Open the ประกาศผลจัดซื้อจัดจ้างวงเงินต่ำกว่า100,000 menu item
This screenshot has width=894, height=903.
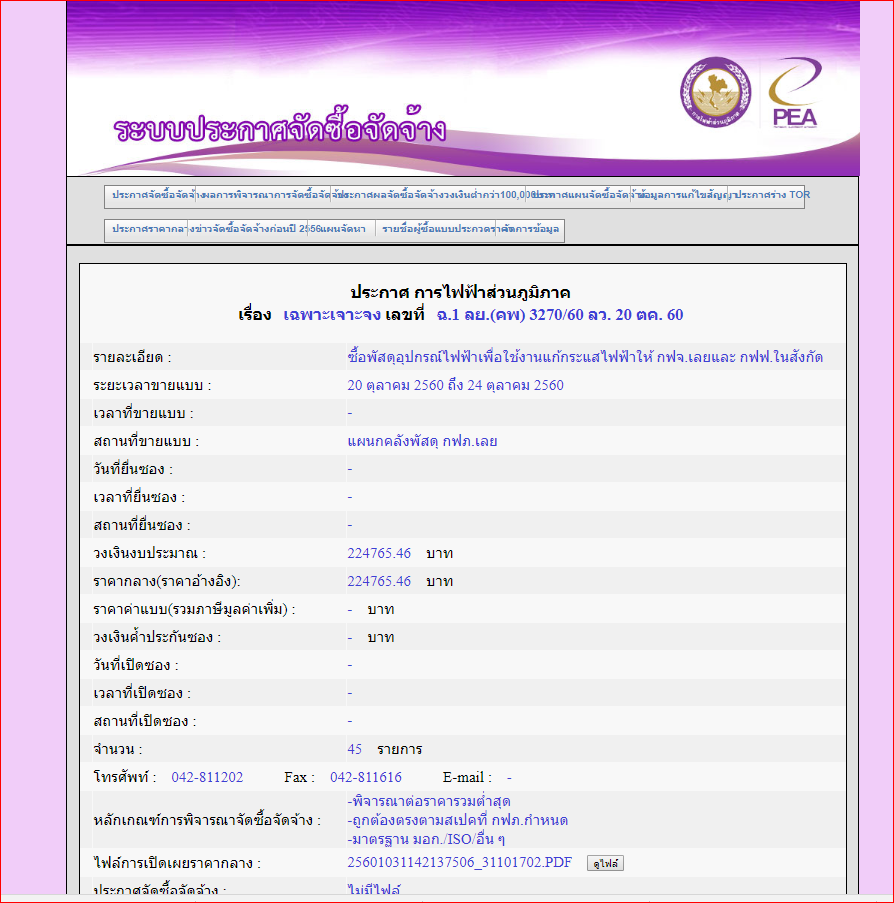(429, 195)
